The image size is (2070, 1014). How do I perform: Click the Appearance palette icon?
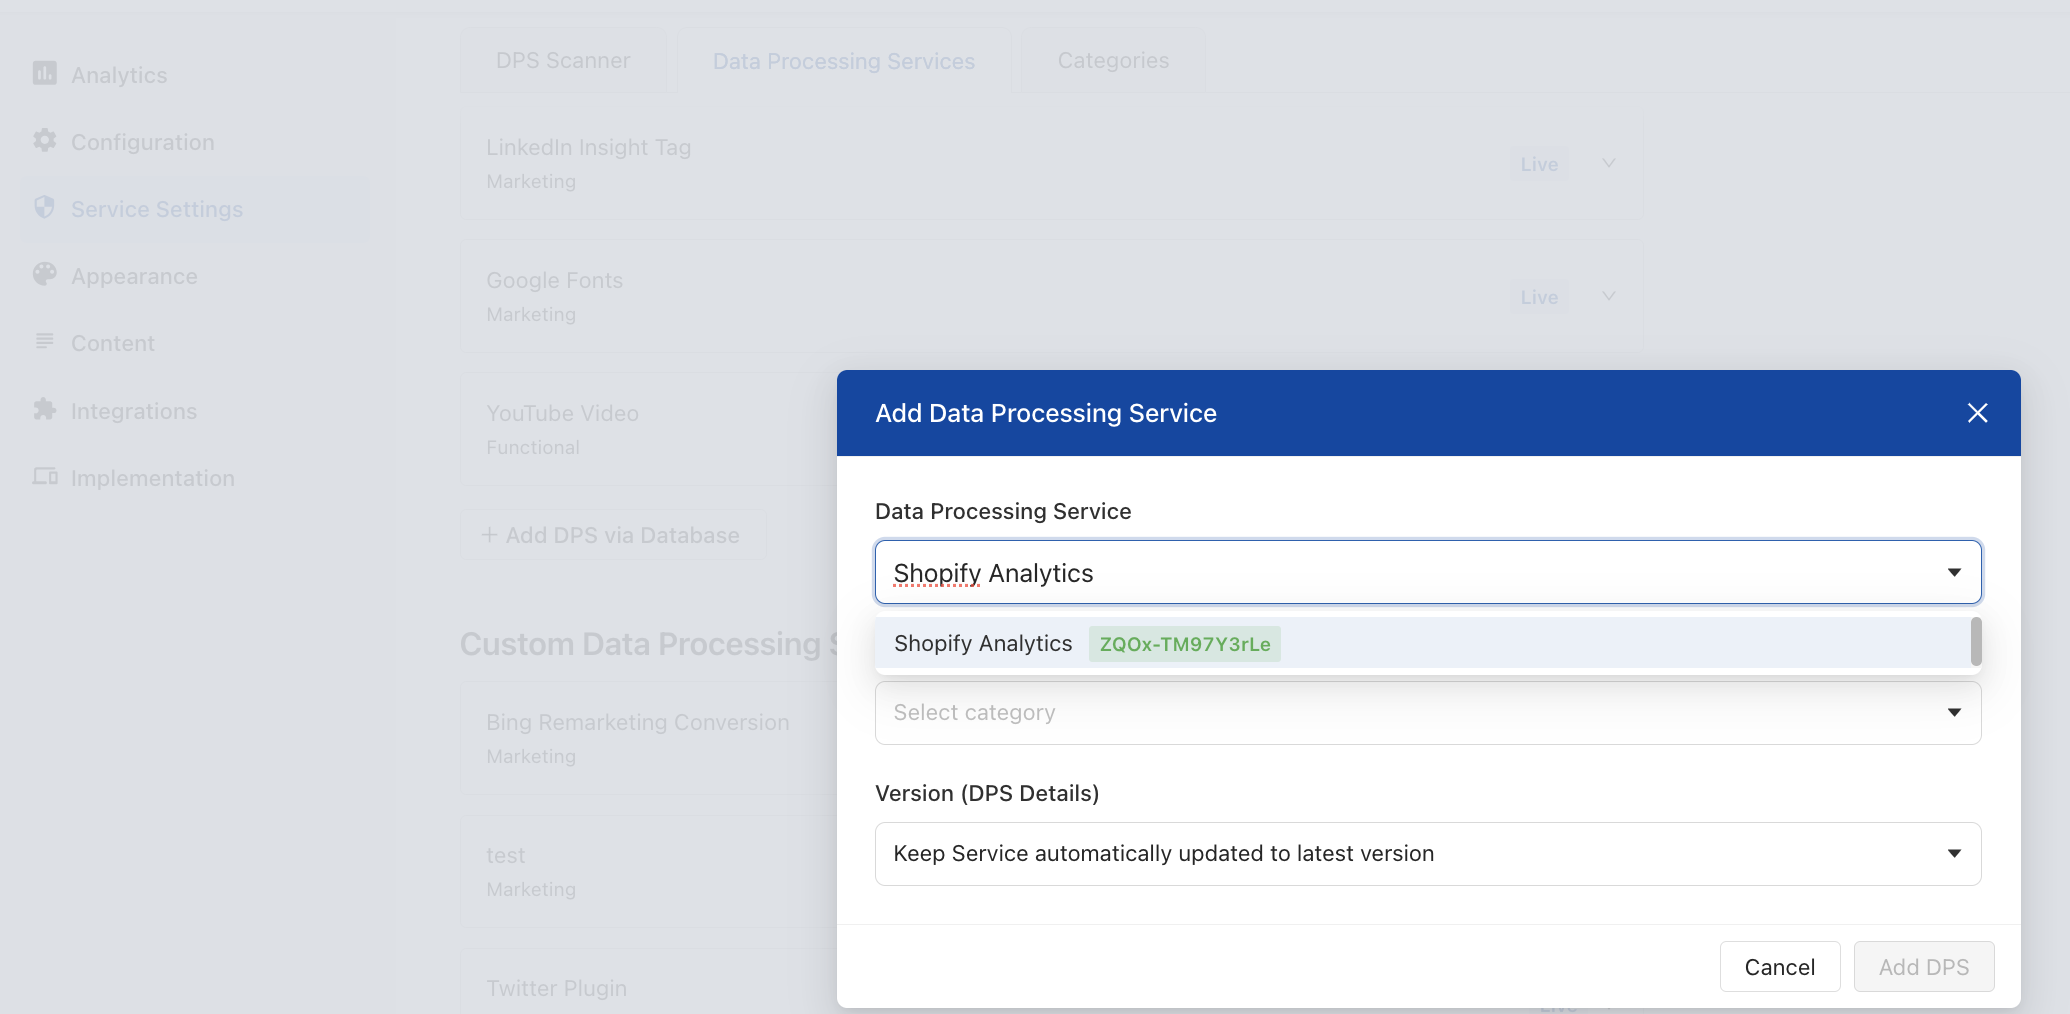[45, 274]
